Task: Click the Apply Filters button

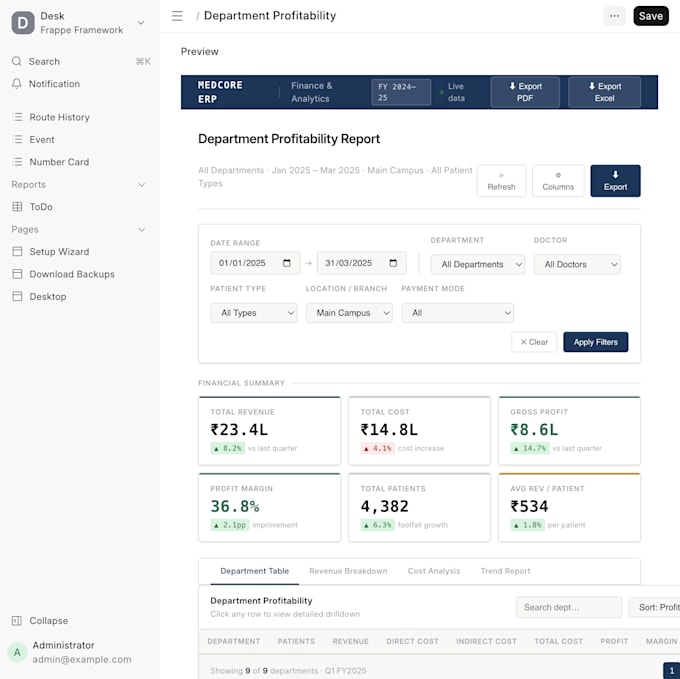Action: click(x=595, y=342)
